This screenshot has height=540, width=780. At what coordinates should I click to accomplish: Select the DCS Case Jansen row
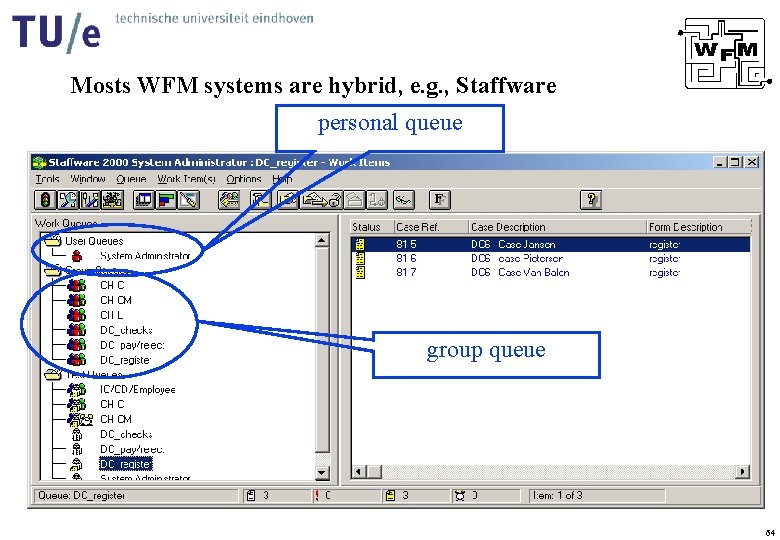tap(551, 245)
